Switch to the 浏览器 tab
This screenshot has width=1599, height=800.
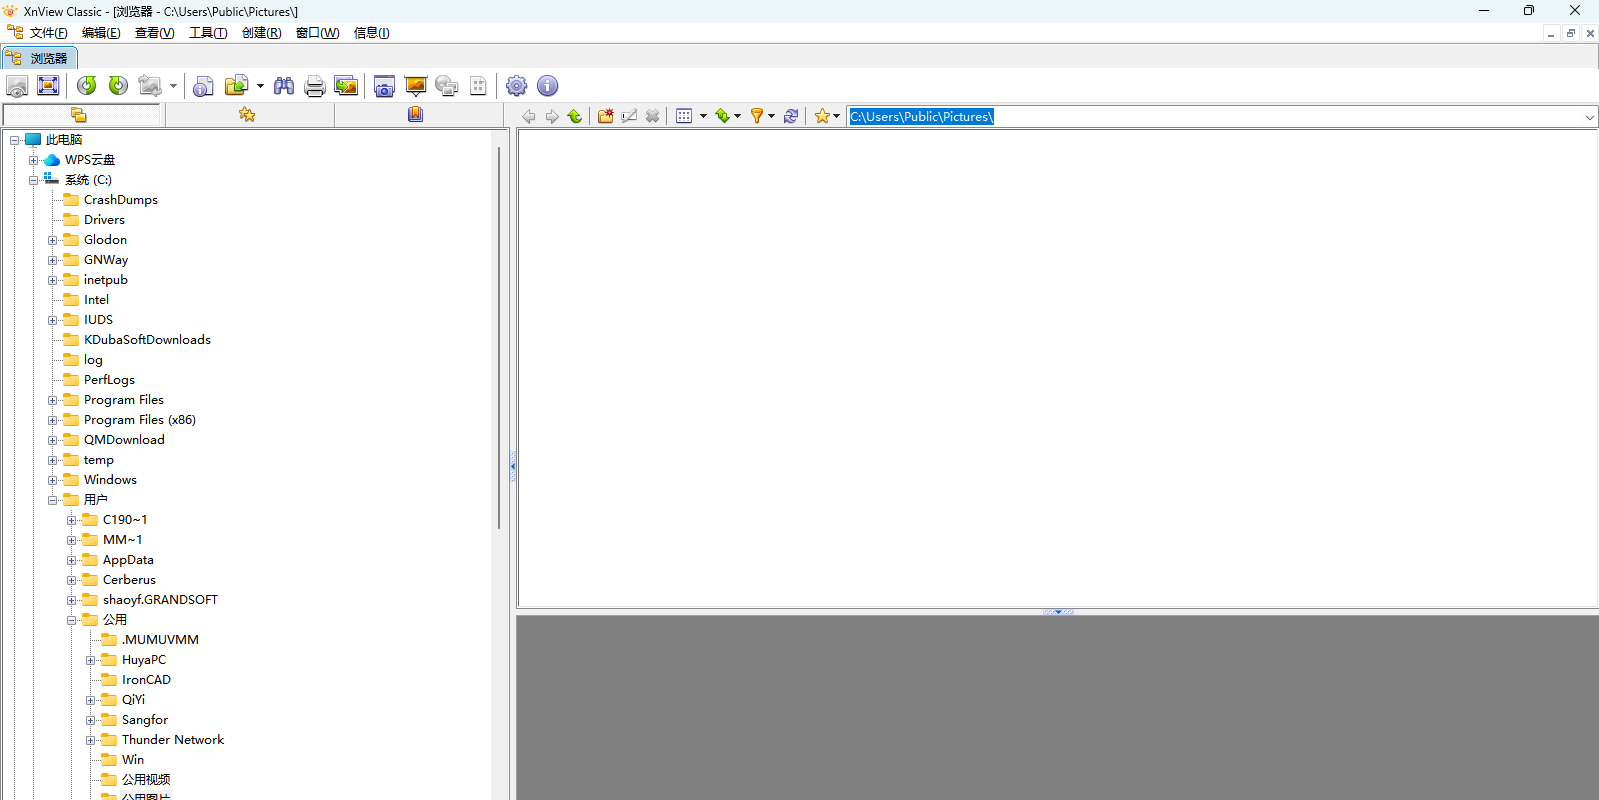click(39, 58)
